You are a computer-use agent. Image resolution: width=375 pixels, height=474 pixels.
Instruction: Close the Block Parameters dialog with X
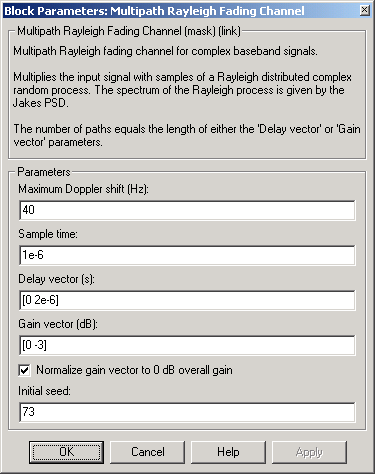365,10
